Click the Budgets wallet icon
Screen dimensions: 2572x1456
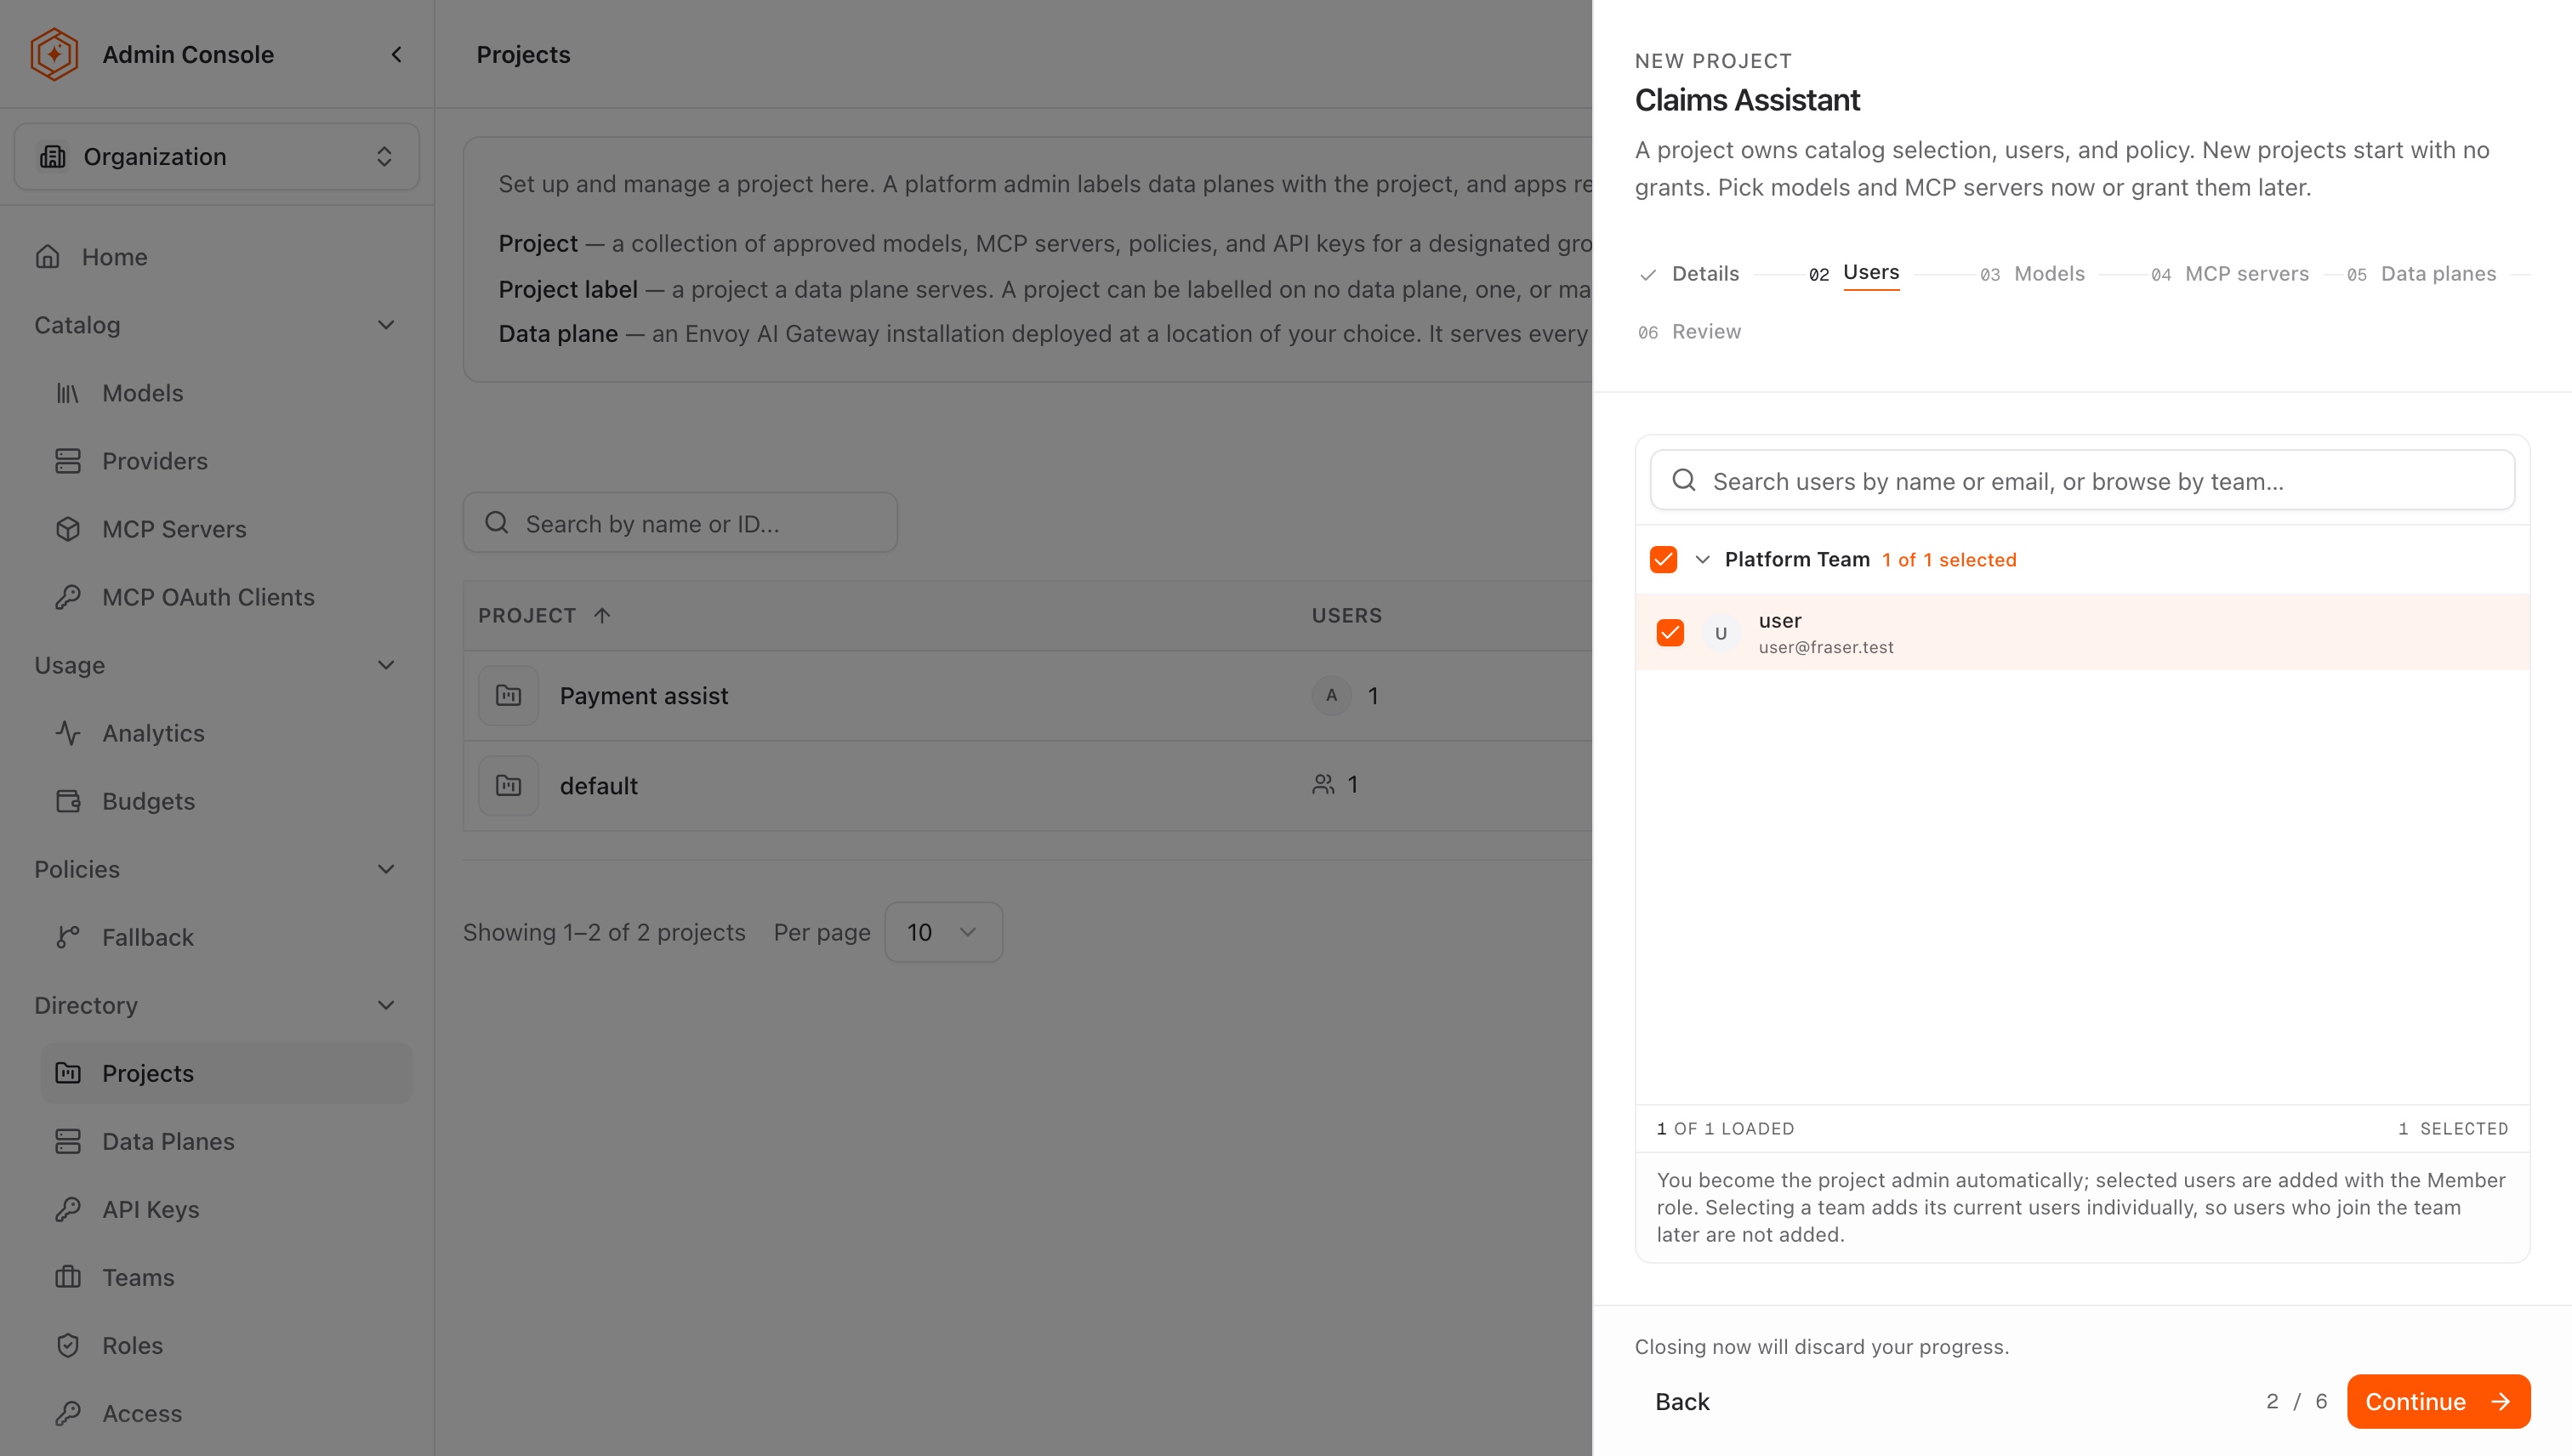68,801
